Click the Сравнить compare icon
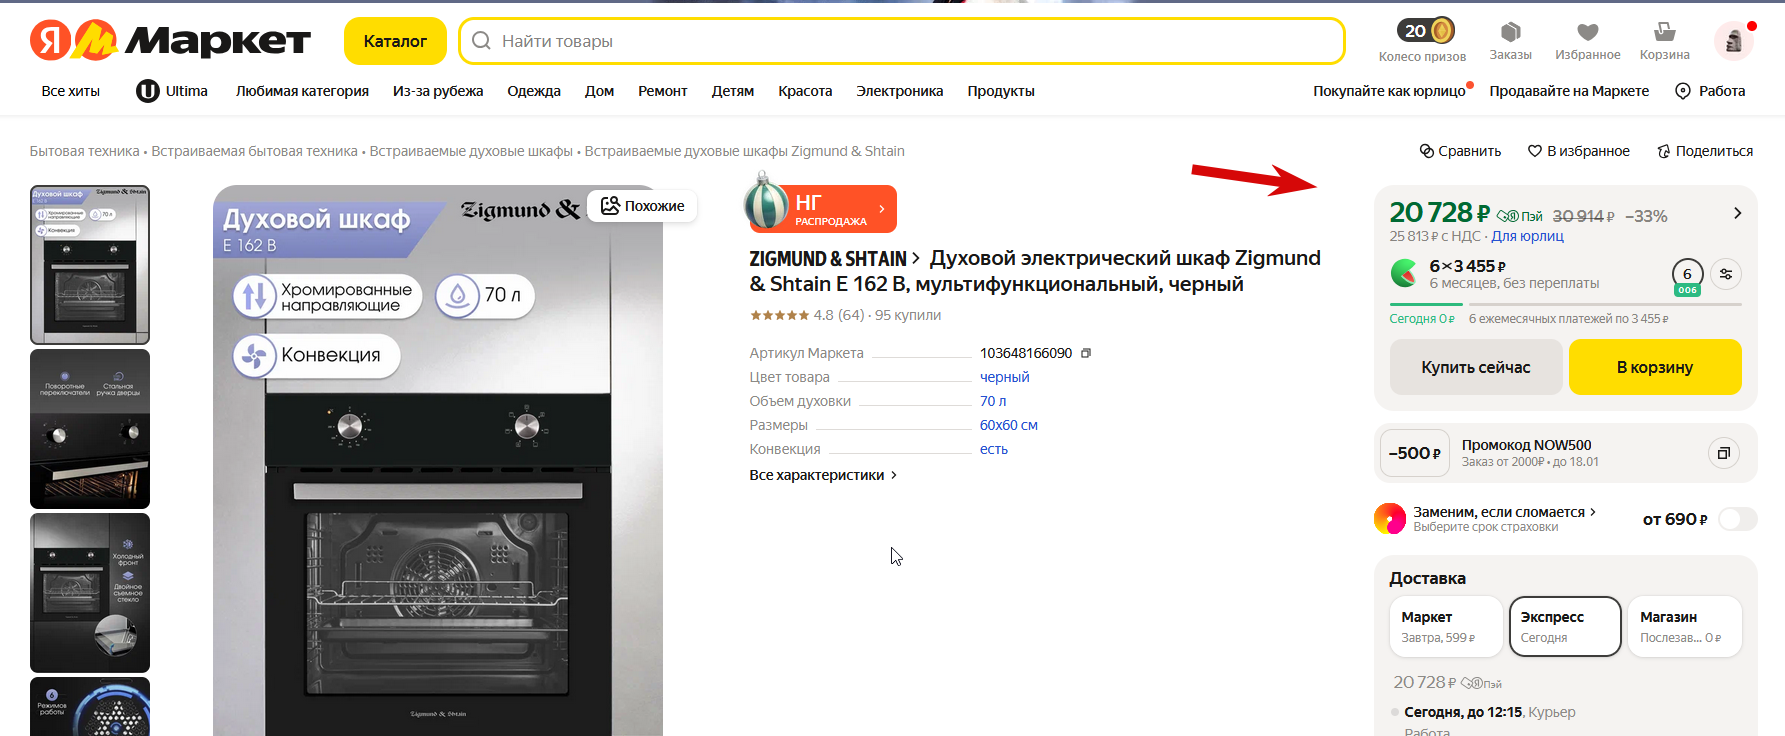The height and width of the screenshot is (736, 1785). point(1427,151)
